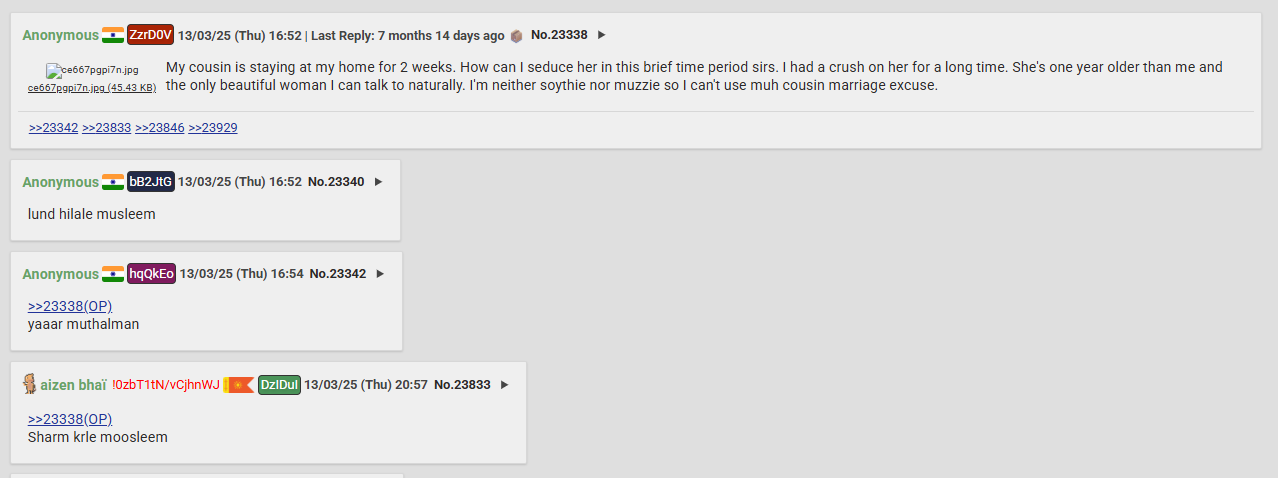This screenshot has width=1278, height=478.
Task: Click the India flag beside the ZzrD0V ID
Action: 113,35
